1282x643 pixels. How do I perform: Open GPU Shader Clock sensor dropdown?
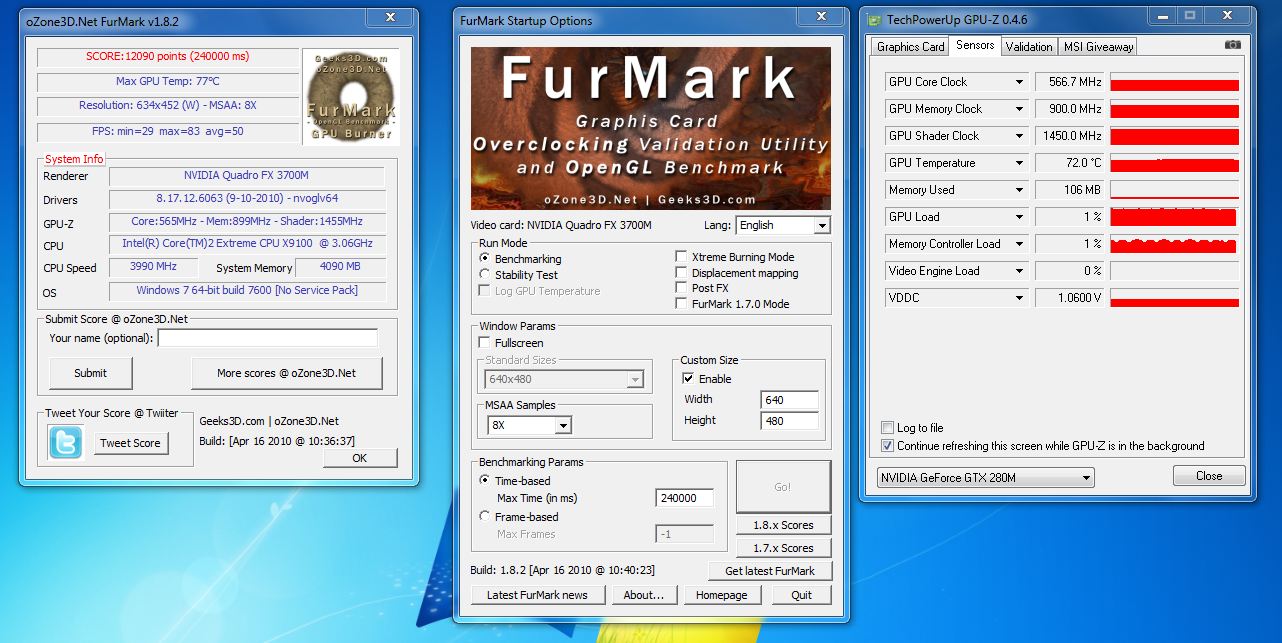pyautogui.click(x=1020, y=136)
